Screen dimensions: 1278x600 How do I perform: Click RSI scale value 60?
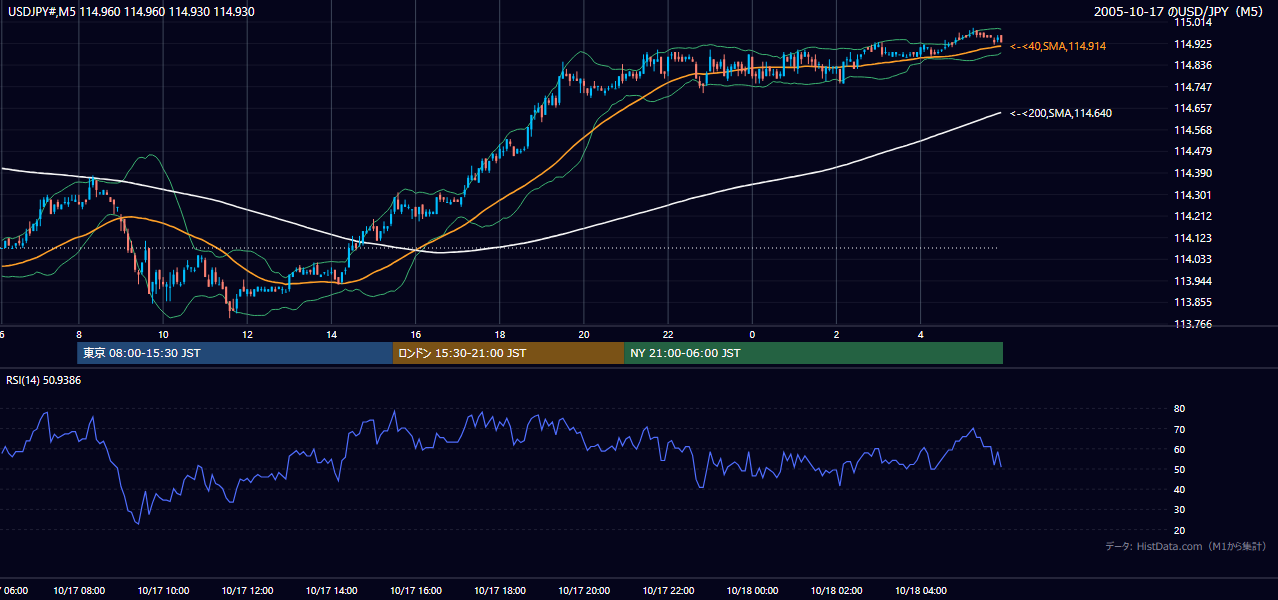1179,449
